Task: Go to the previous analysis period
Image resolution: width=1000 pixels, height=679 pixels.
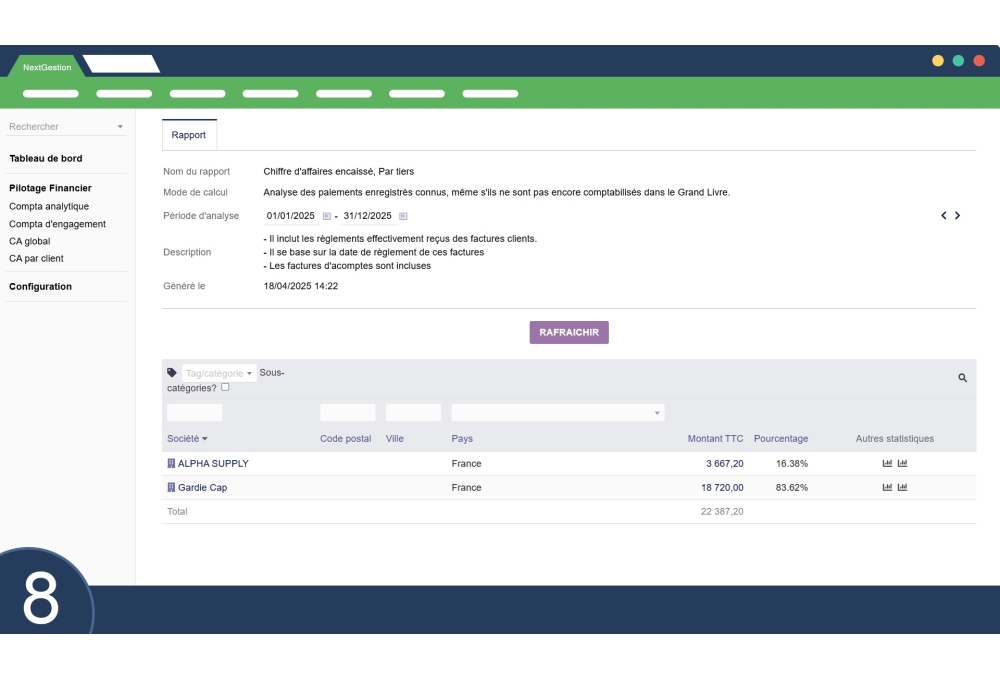Action: 944,215
